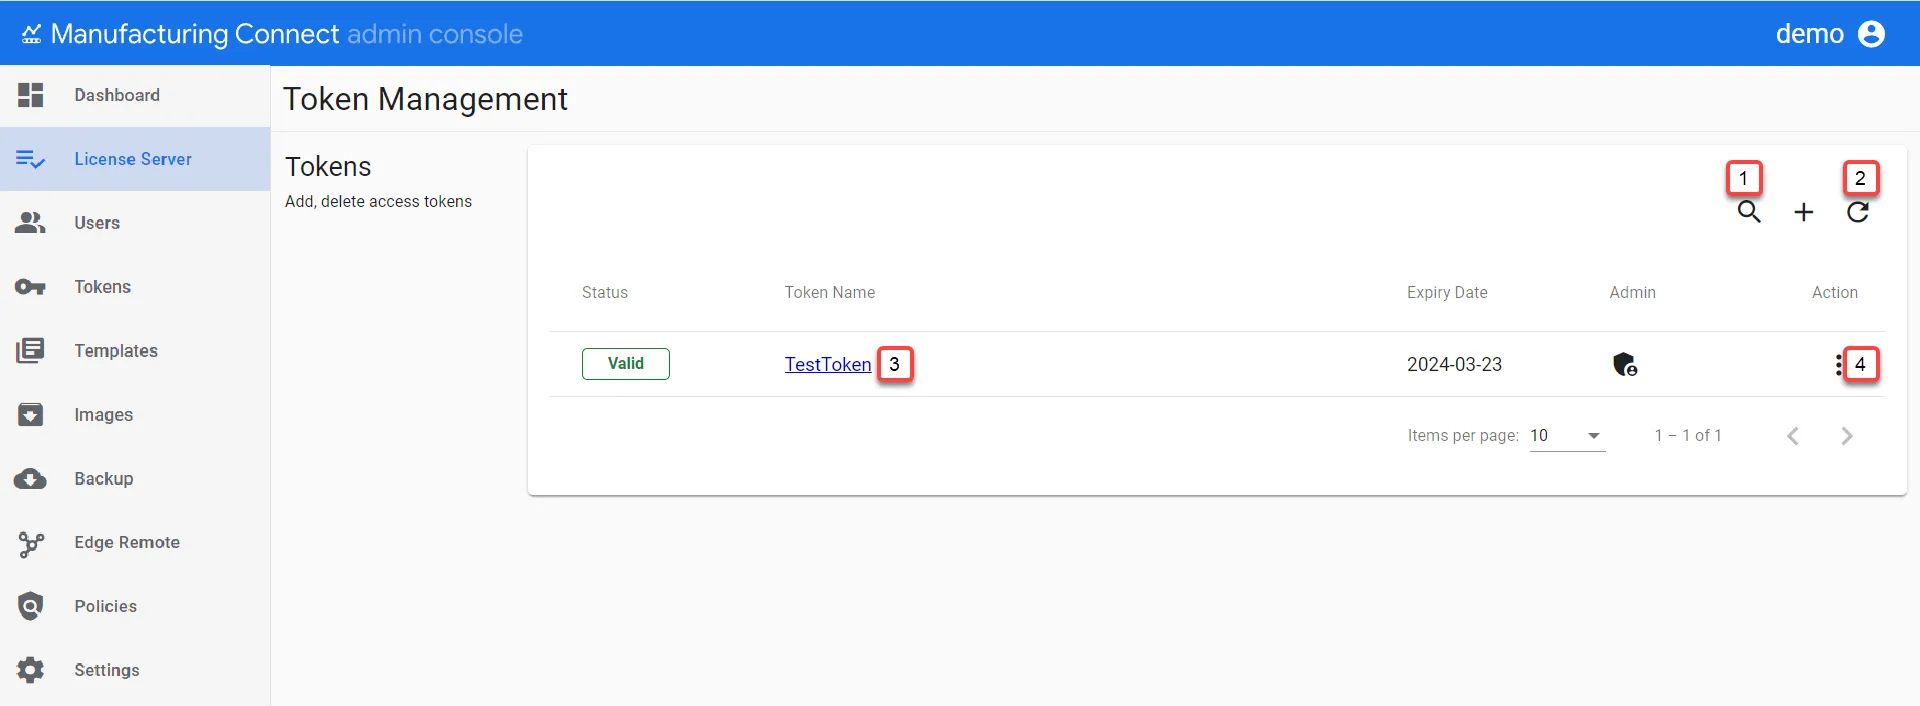The image size is (1920, 706).
Task: Click the 'Items per page:' label
Action: pos(1463,436)
